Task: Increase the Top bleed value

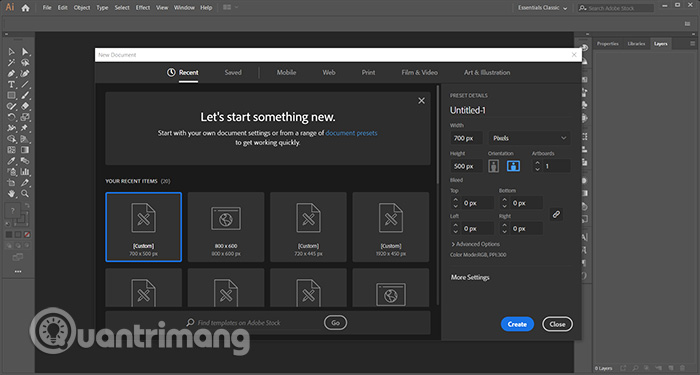Action: (455, 200)
